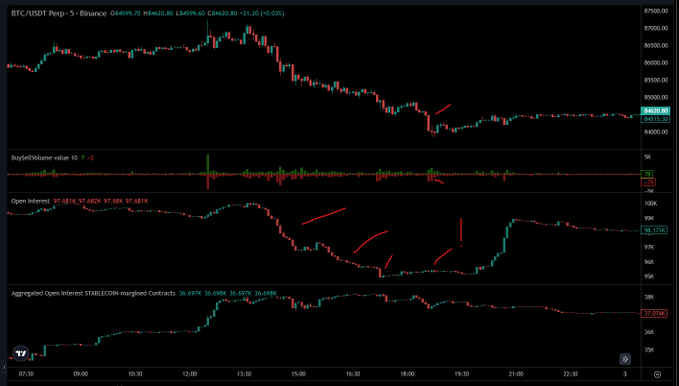
Task: Click the 13:30 time axis label
Action: click(x=244, y=374)
